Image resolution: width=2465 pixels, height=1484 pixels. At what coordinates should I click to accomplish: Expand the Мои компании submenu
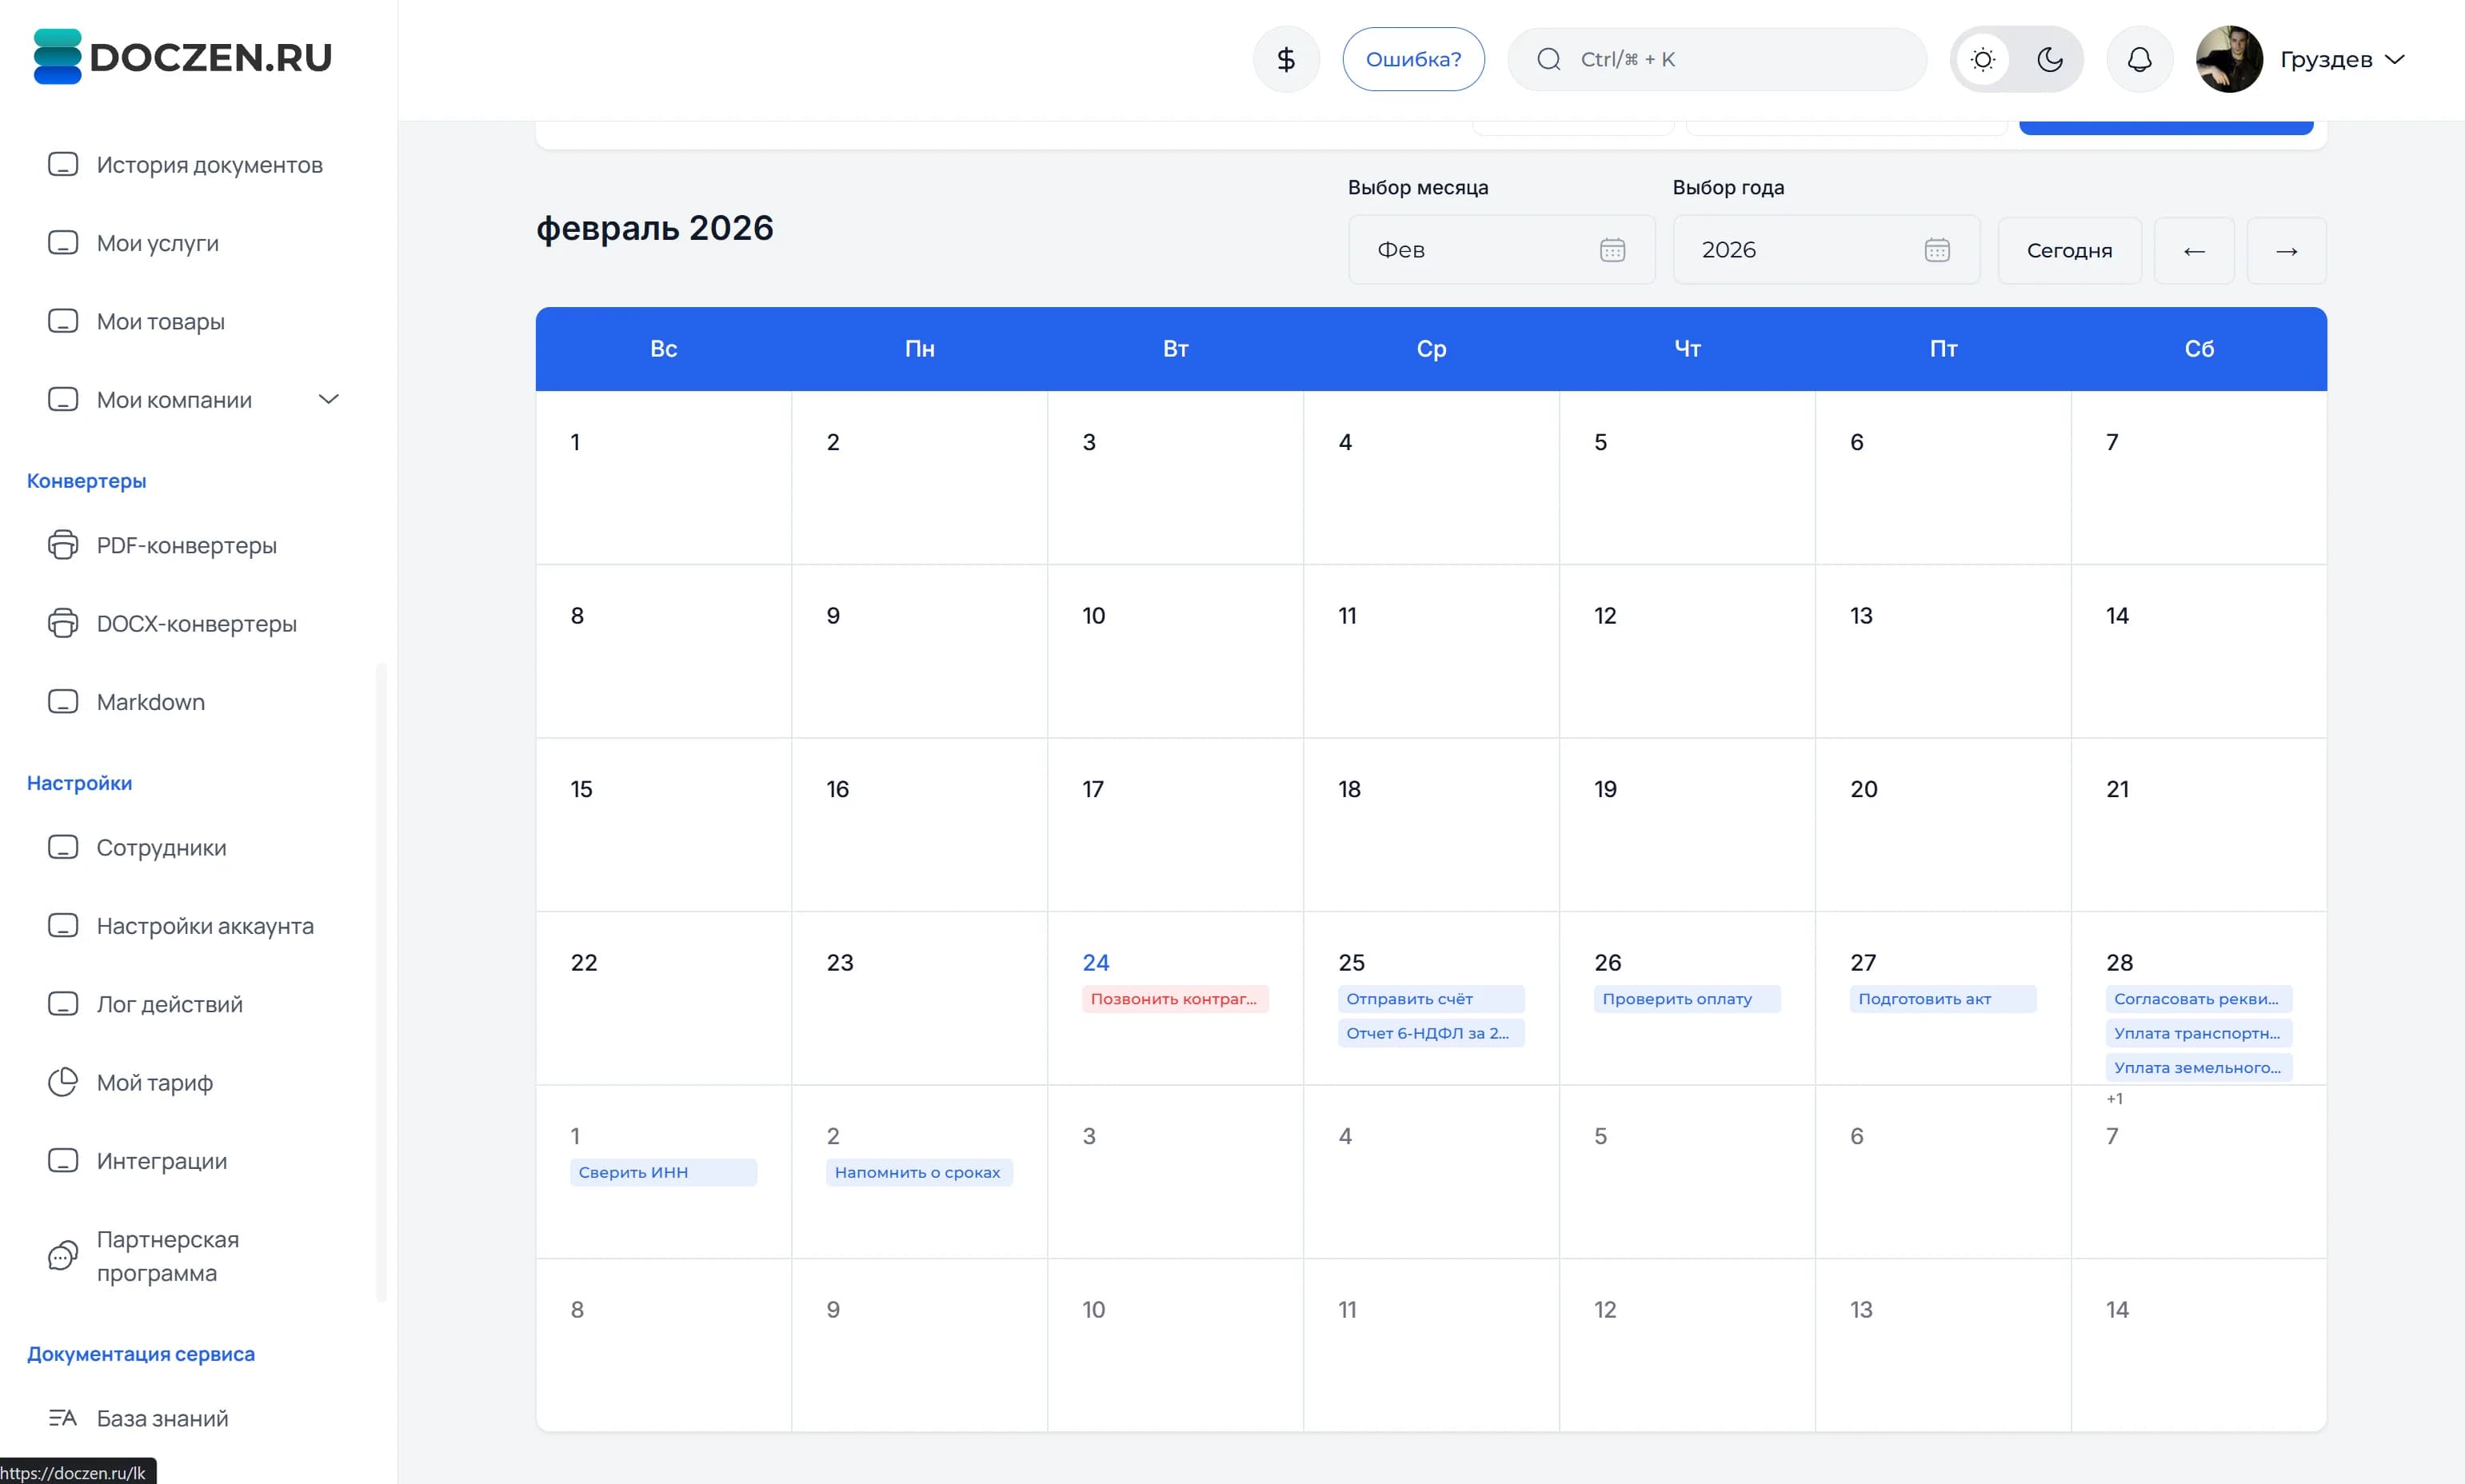coord(329,399)
